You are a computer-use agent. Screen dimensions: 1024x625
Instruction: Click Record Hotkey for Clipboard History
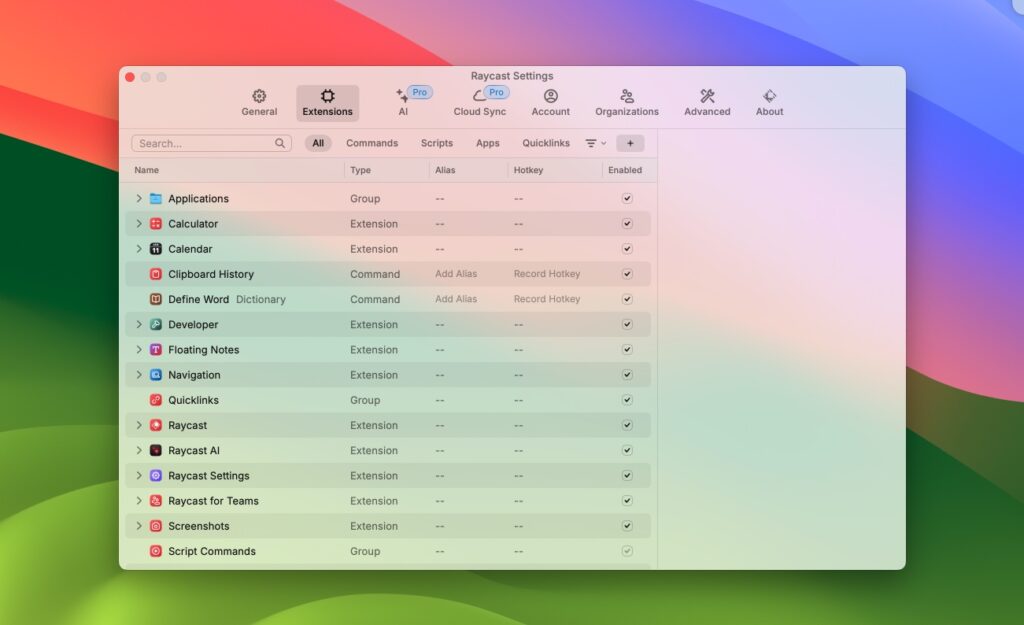(x=546, y=273)
